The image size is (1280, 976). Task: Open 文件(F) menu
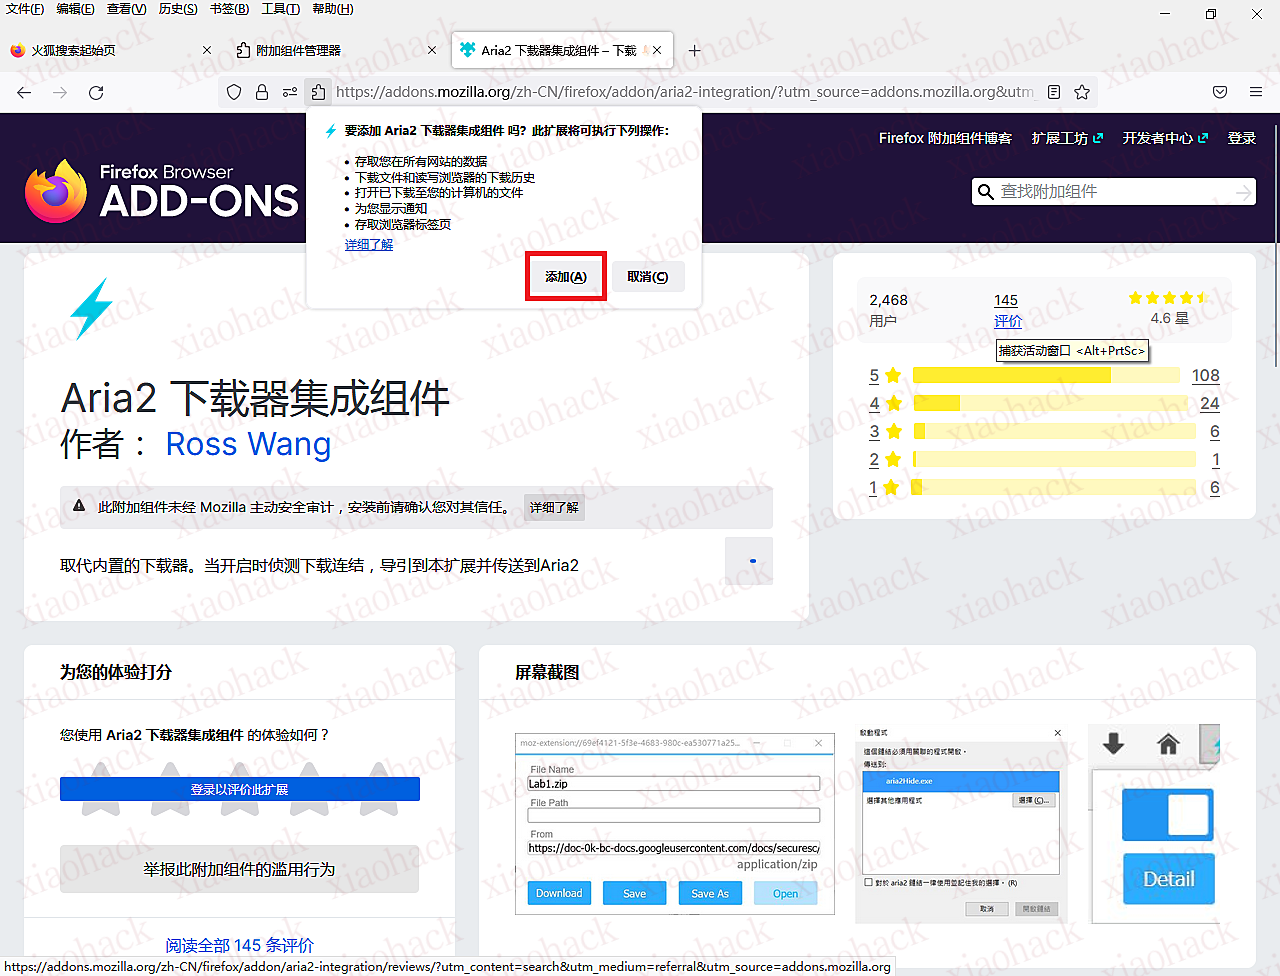(25, 9)
